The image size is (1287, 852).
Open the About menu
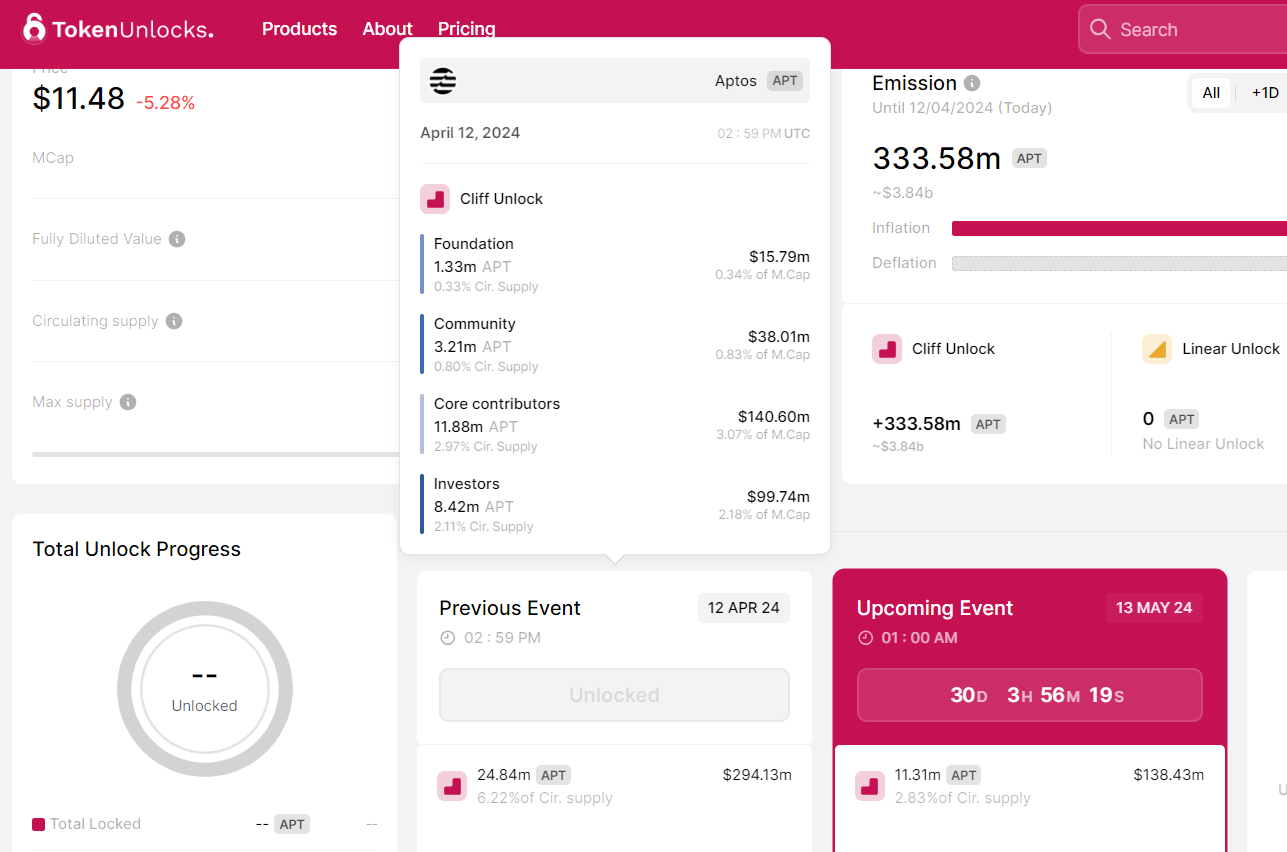point(387,29)
